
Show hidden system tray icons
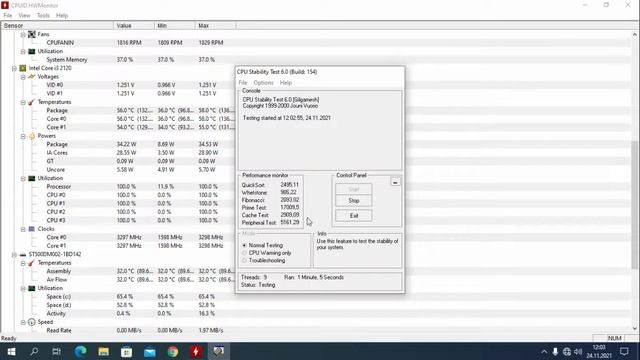(x=544, y=351)
